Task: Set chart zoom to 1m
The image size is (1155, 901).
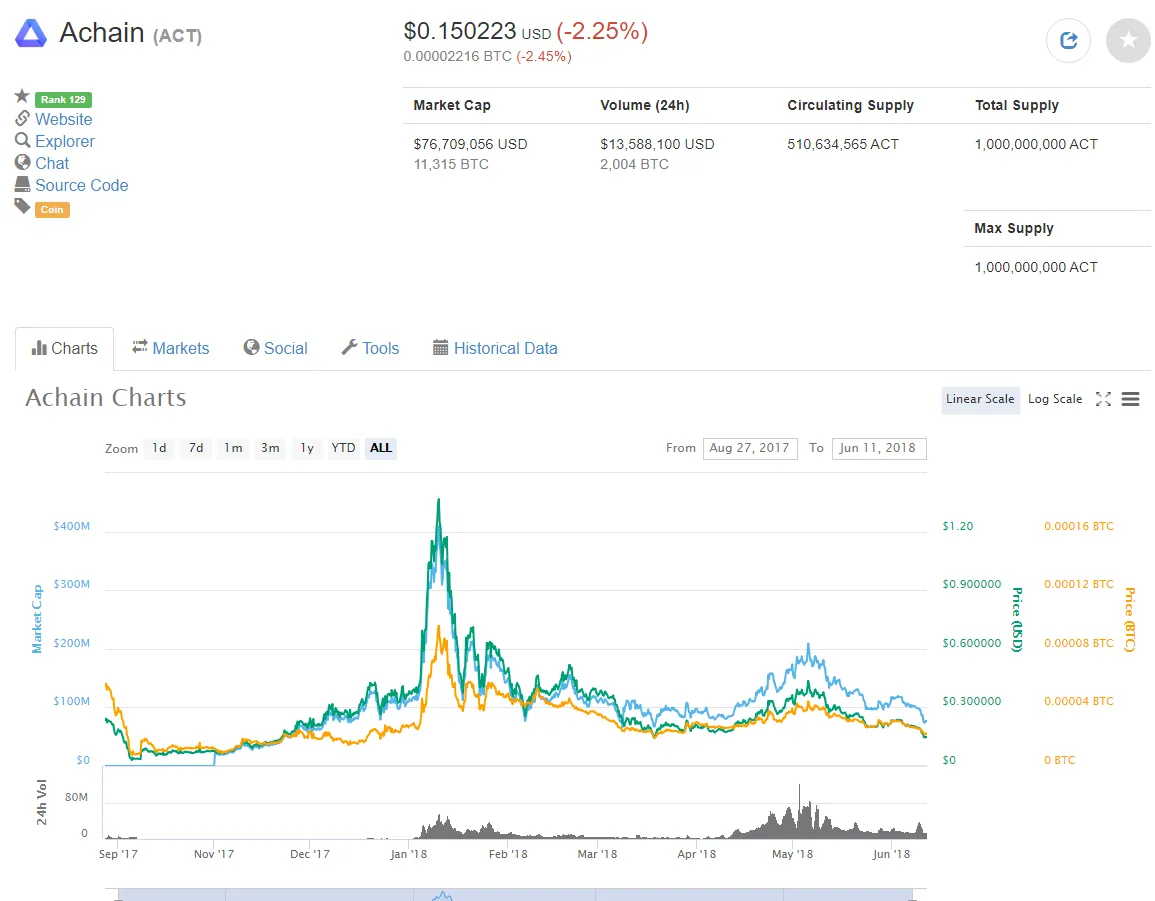Action: (x=233, y=448)
